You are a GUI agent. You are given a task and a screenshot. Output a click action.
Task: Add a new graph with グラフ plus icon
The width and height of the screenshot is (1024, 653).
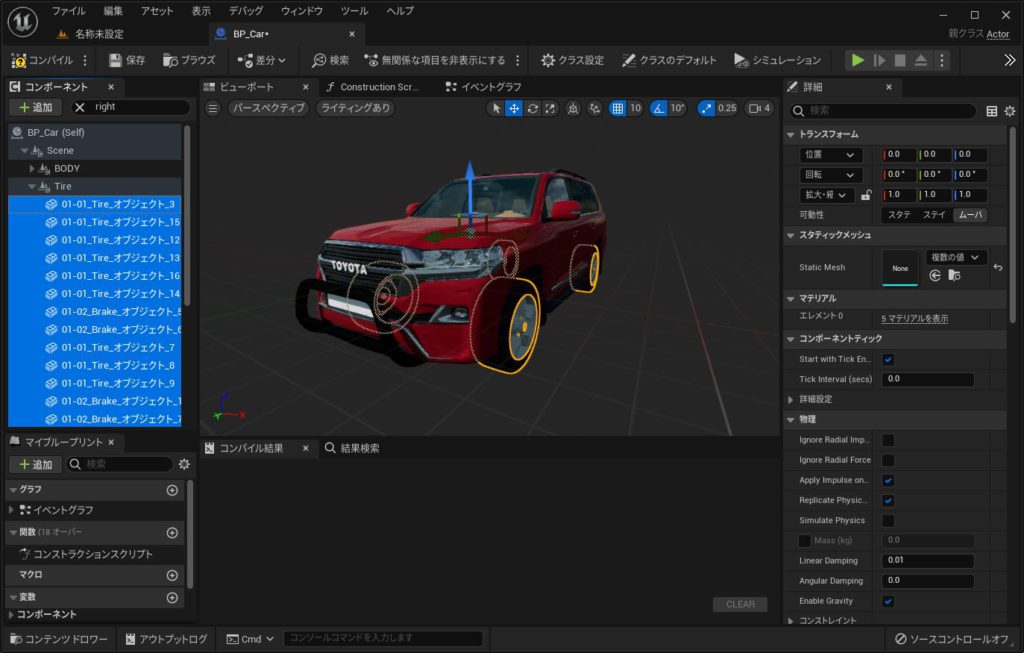pyautogui.click(x=172, y=490)
